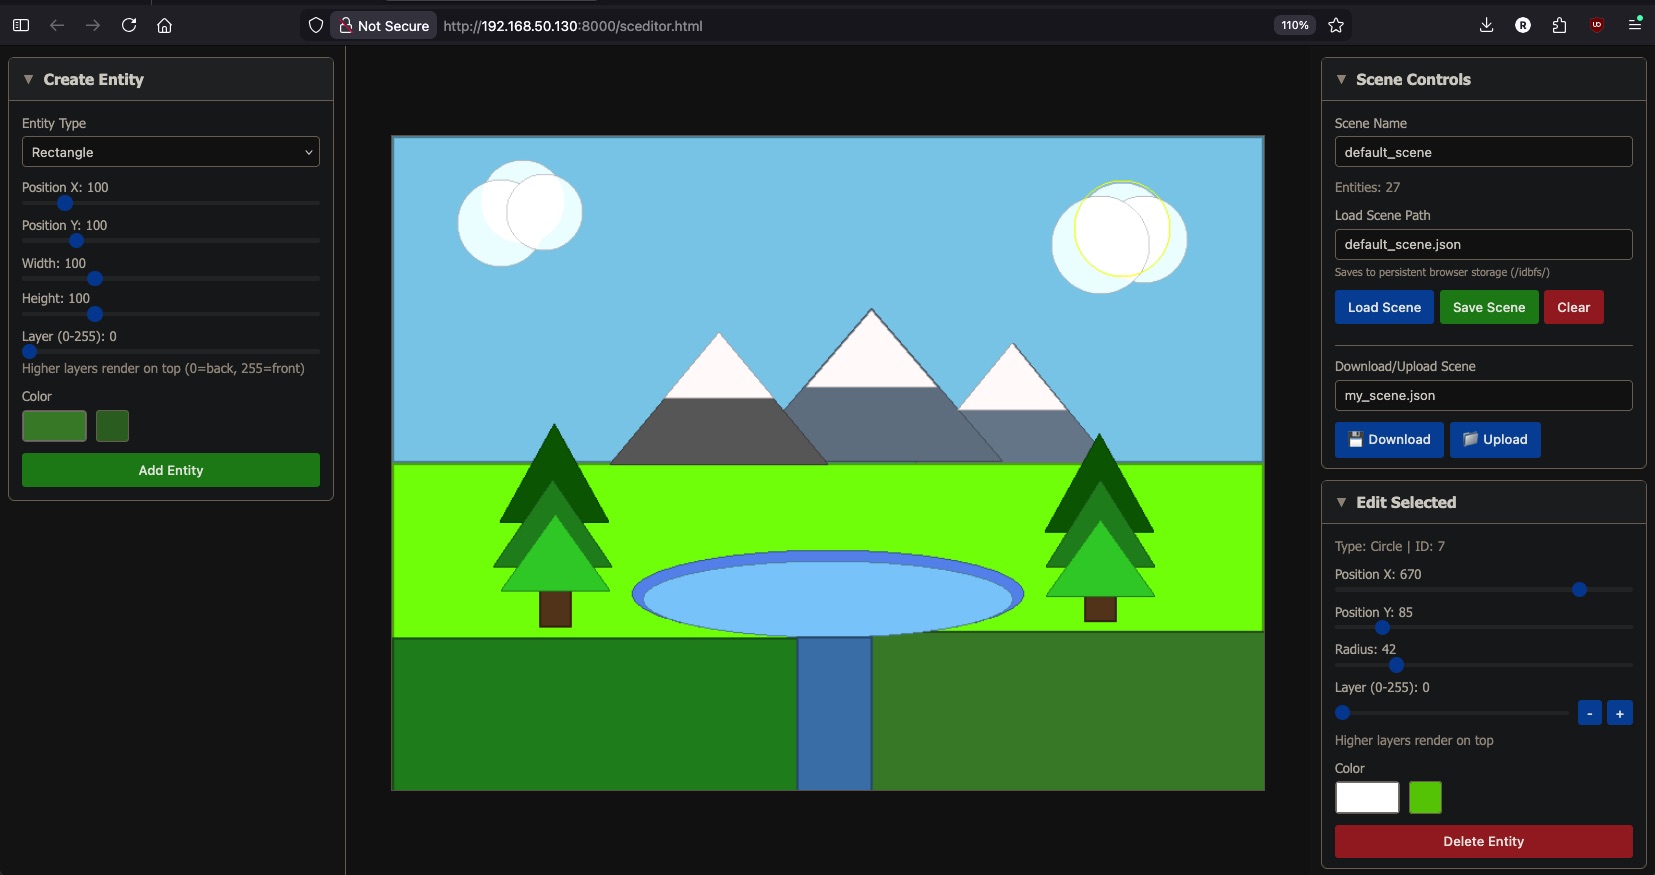Image resolution: width=1655 pixels, height=875 pixels.
Task: Bookmark this page with the star icon
Action: click(1336, 25)
